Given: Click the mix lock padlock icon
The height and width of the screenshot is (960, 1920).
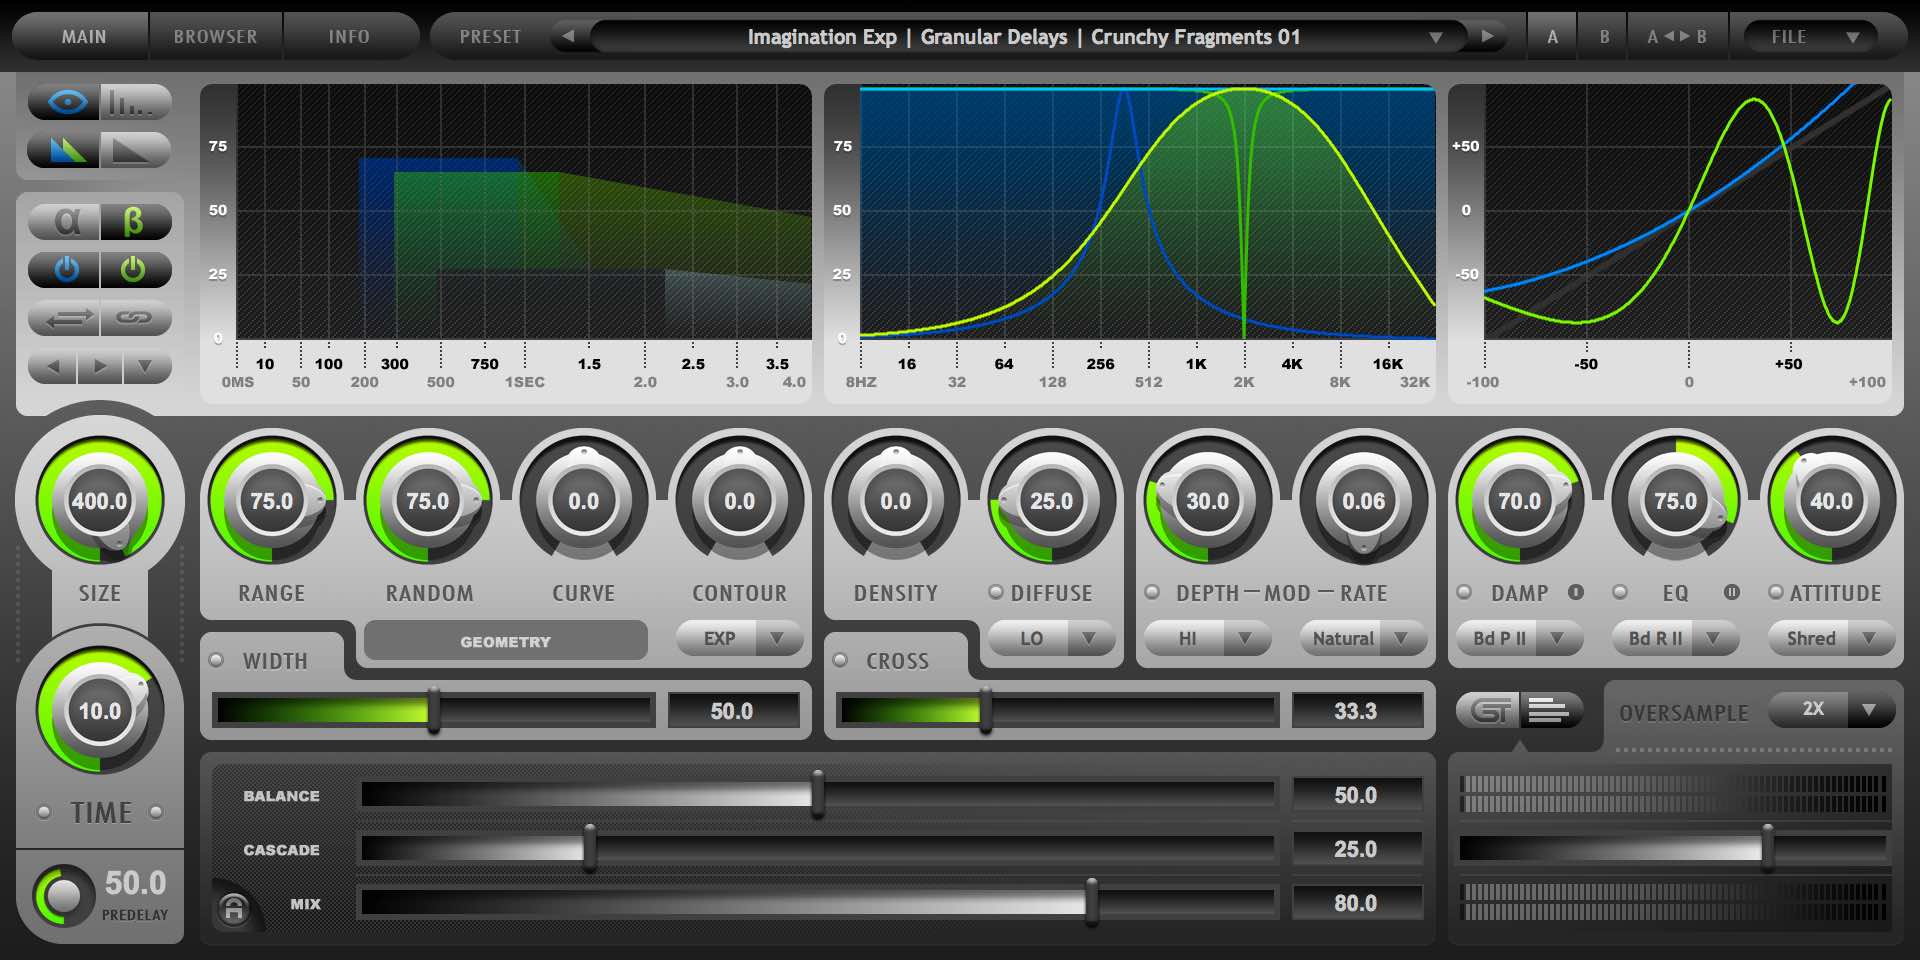Looking at the screenshot, I should pyautogui.click(x=234, y=909).
